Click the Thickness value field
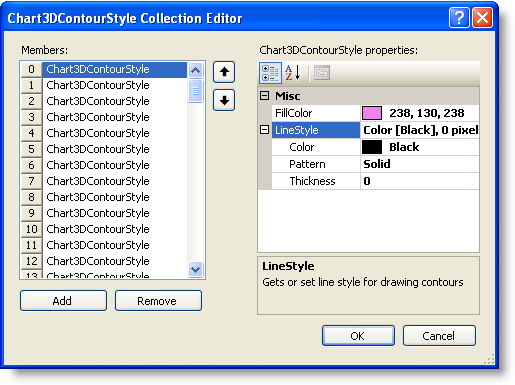This screenshot has height=385, width=515. tap(420, 181)
